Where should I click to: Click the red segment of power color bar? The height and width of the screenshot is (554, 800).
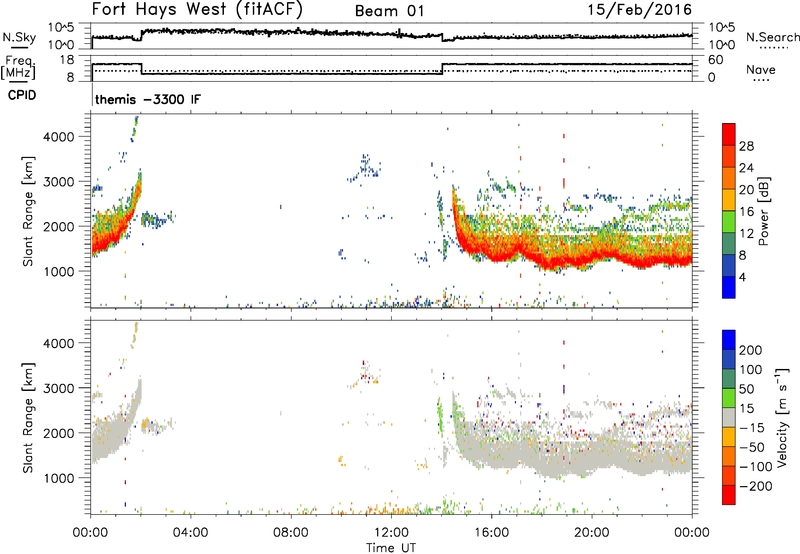pos(729,134)
